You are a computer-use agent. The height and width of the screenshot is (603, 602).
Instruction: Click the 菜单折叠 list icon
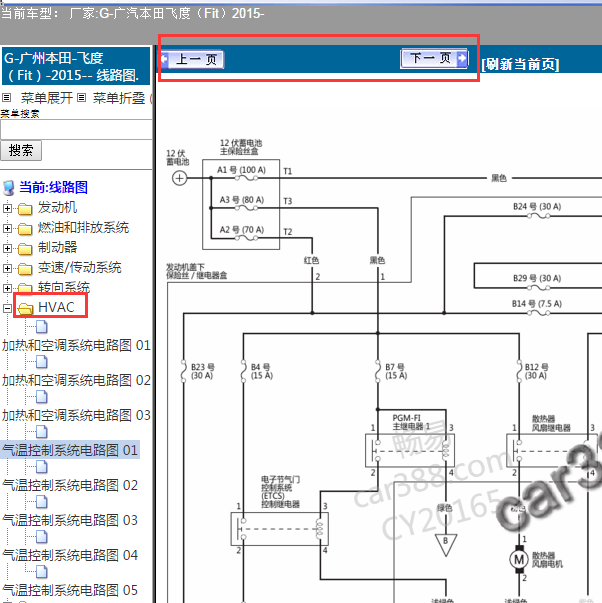click(x=81, y=98)
